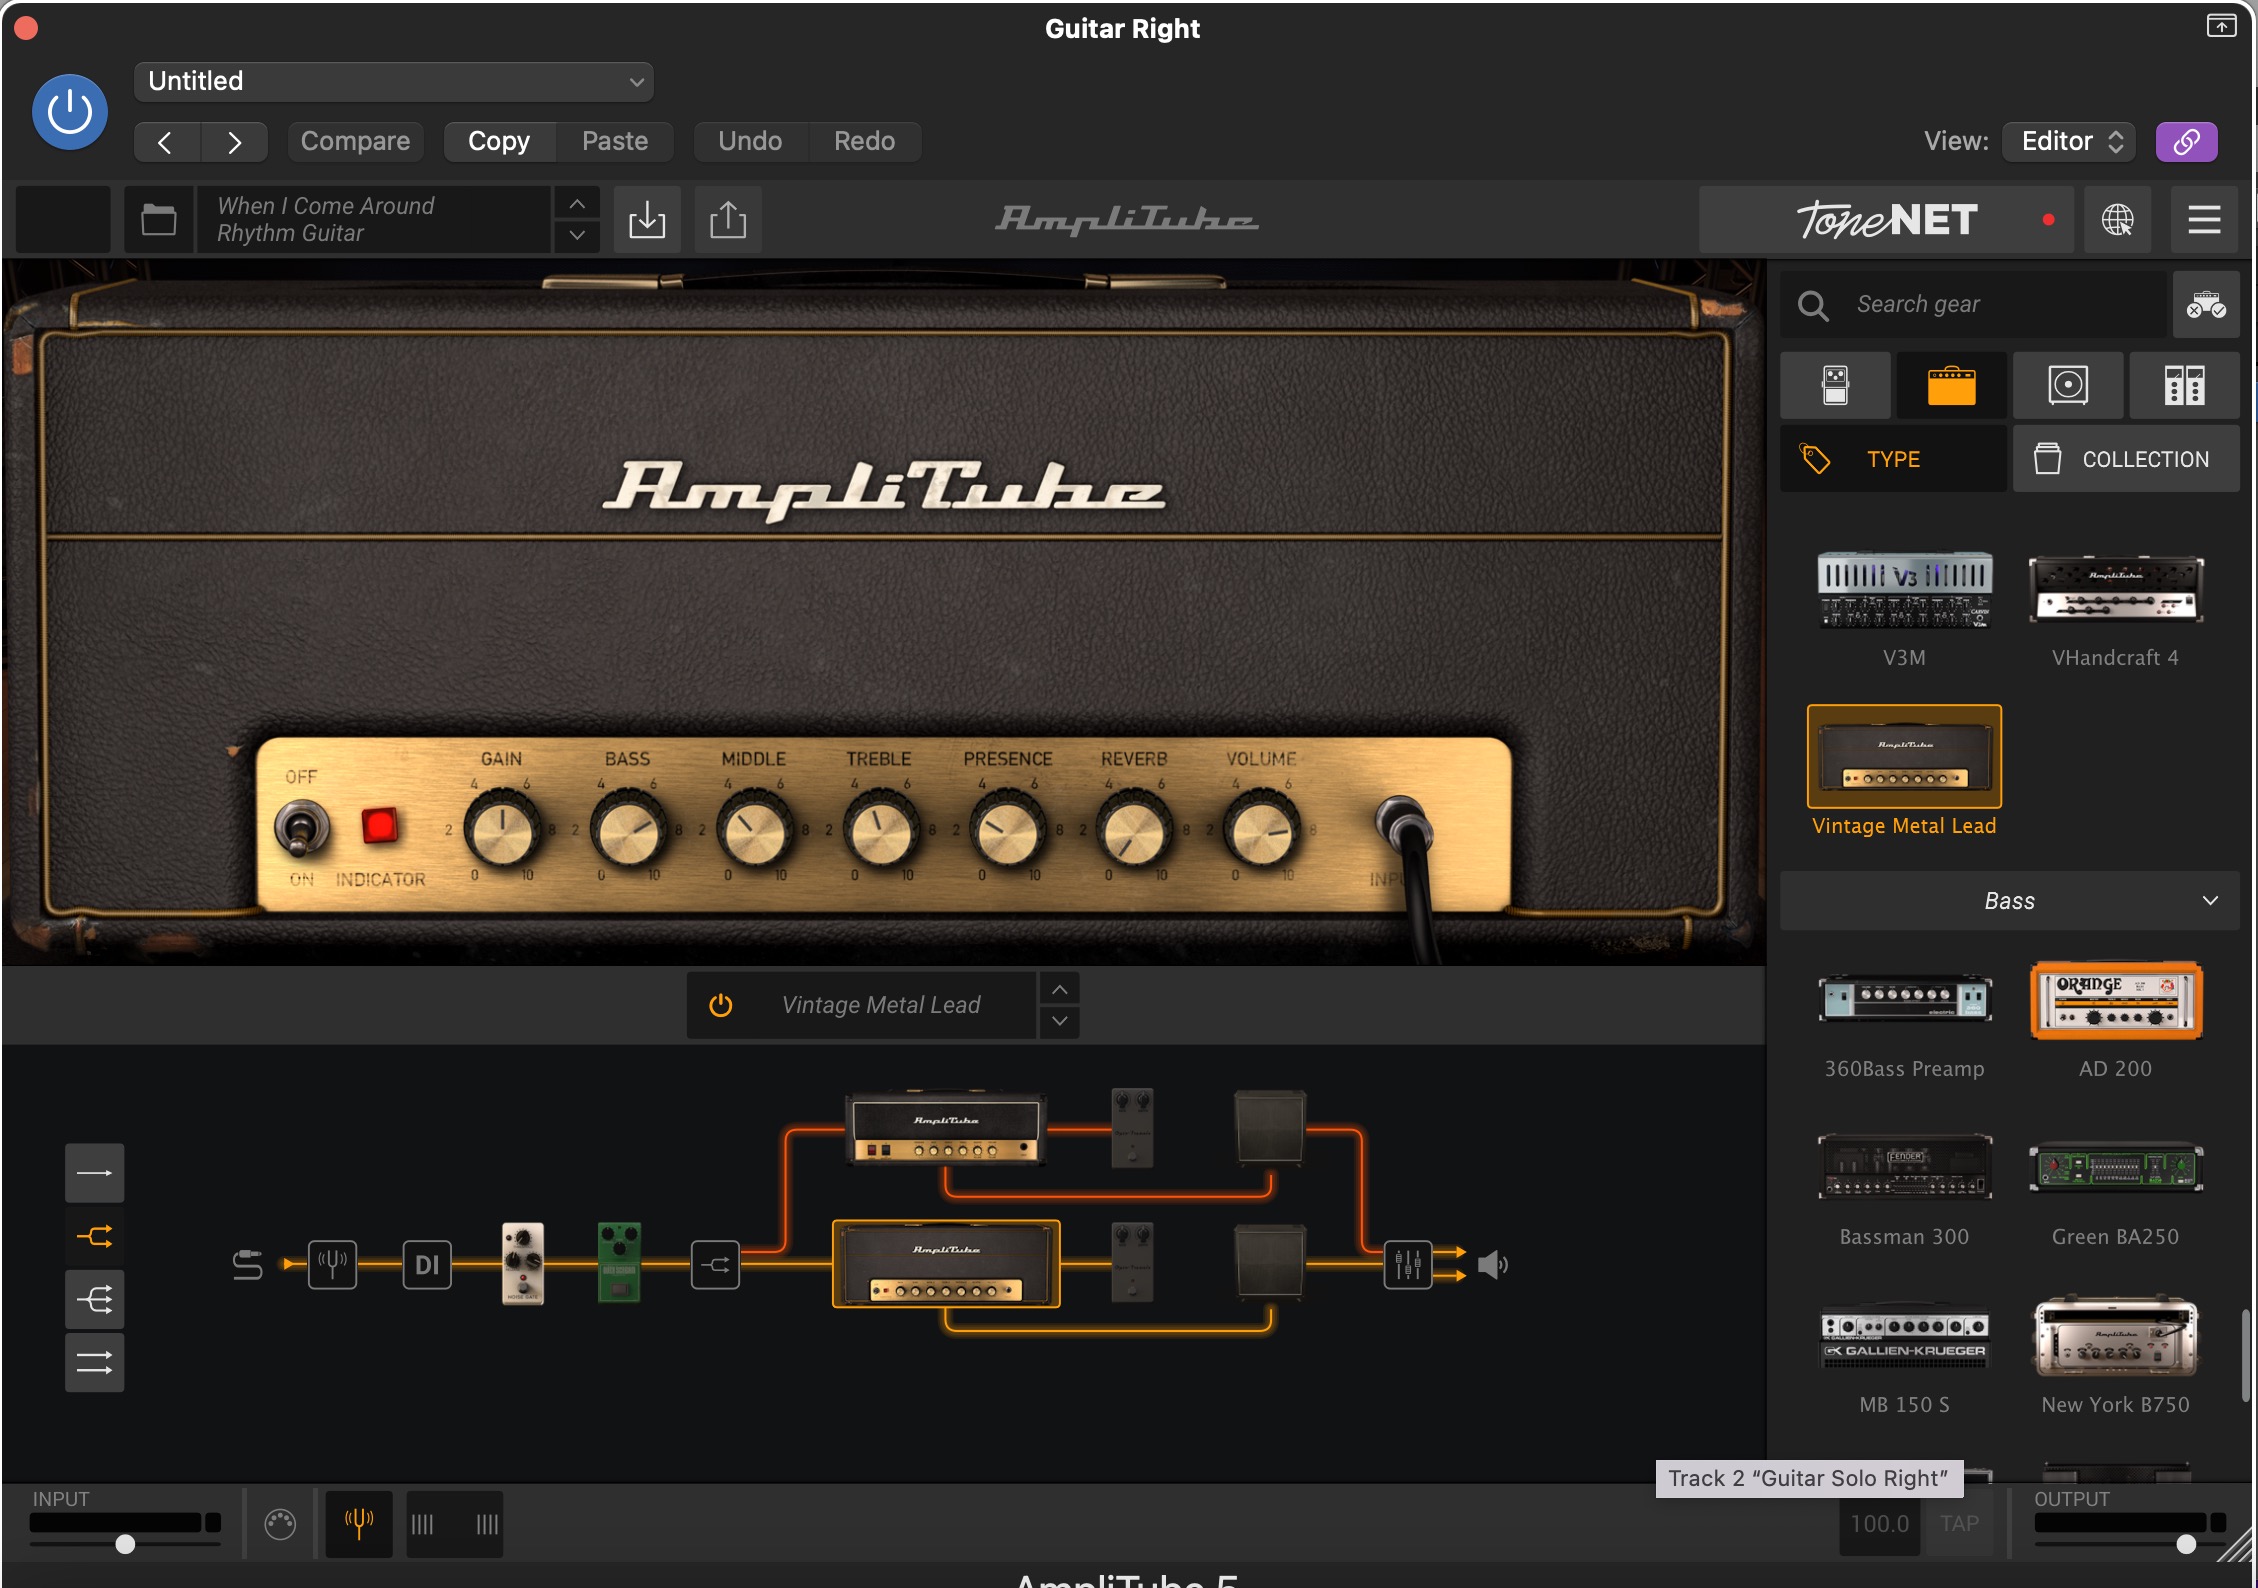This screenshot has width=2258, height=1588.
Task: Select the New York B750 amp
Action: tap(2115, 1336)
